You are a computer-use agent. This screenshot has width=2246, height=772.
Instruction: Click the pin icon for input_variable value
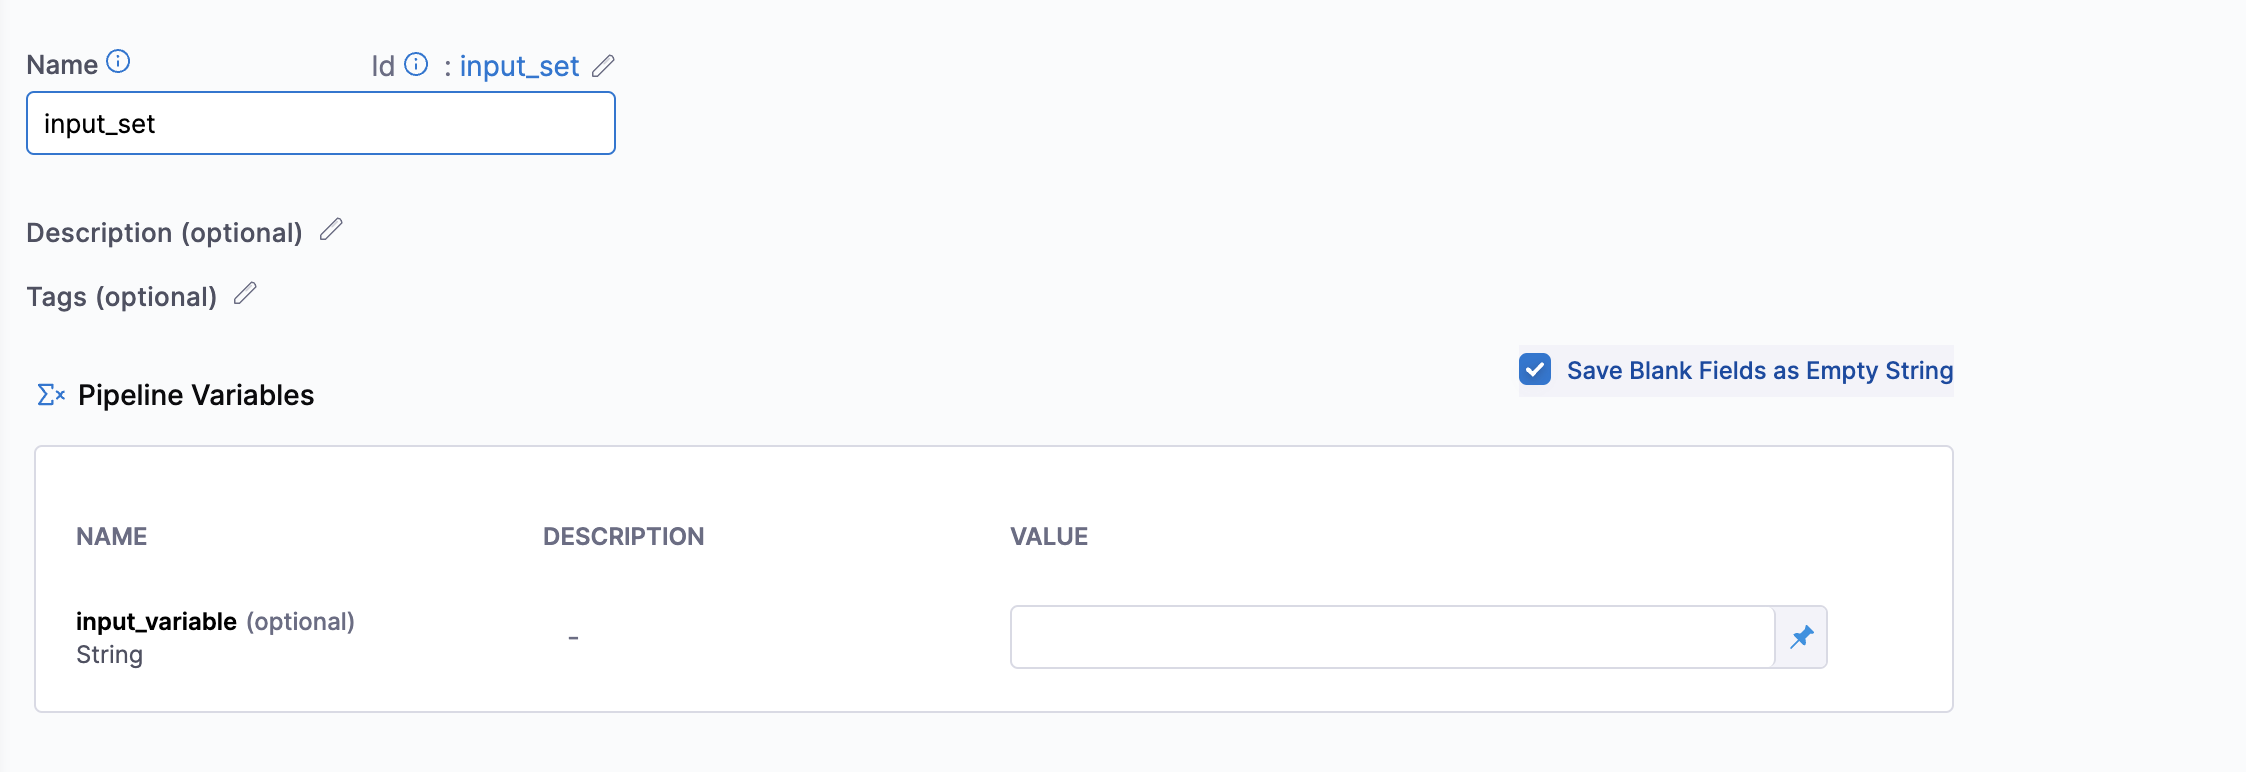pos(1801,637)
